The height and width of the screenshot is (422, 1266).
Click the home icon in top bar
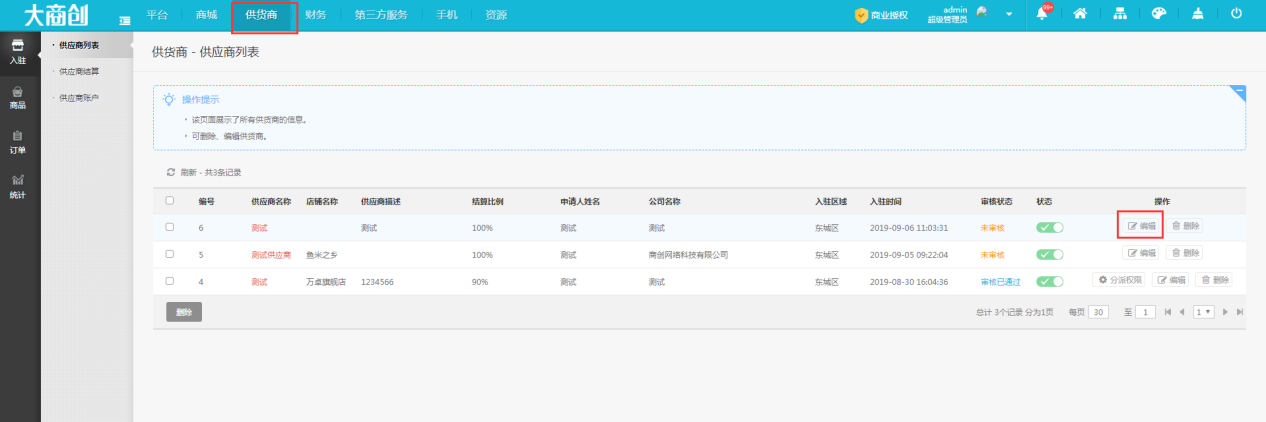click(x=1080, y=15)
